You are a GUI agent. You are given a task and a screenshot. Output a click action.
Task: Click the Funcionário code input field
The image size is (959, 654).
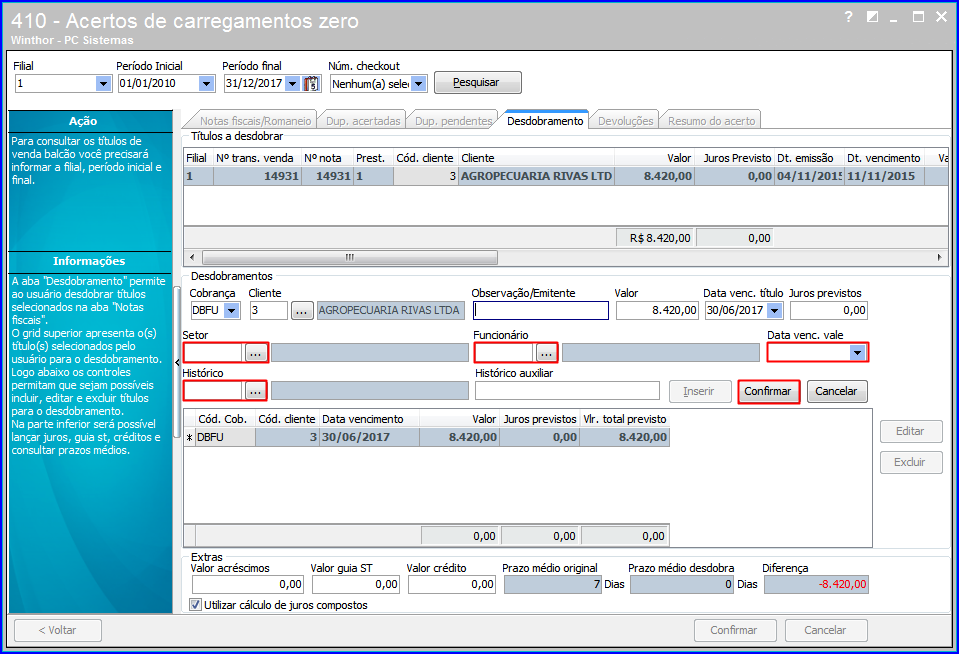(x=505, y=353)
